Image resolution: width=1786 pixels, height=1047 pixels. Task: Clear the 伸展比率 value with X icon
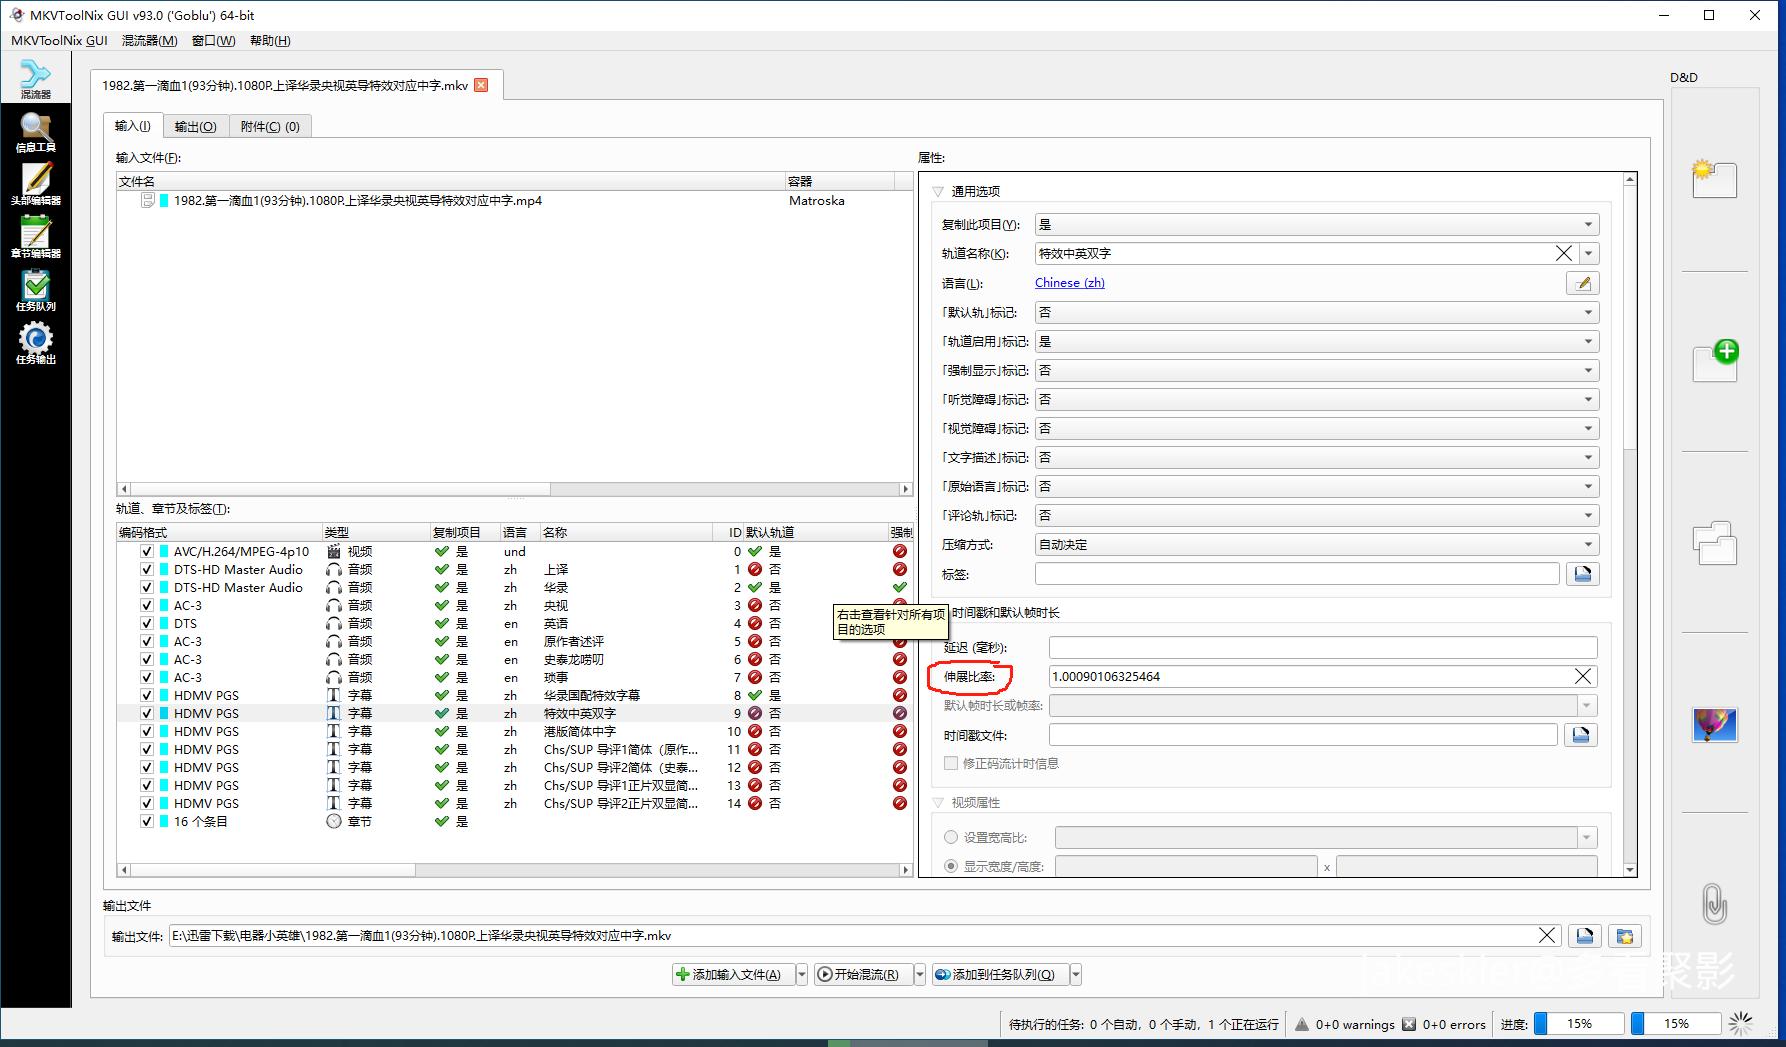(x=1582, y=677)
